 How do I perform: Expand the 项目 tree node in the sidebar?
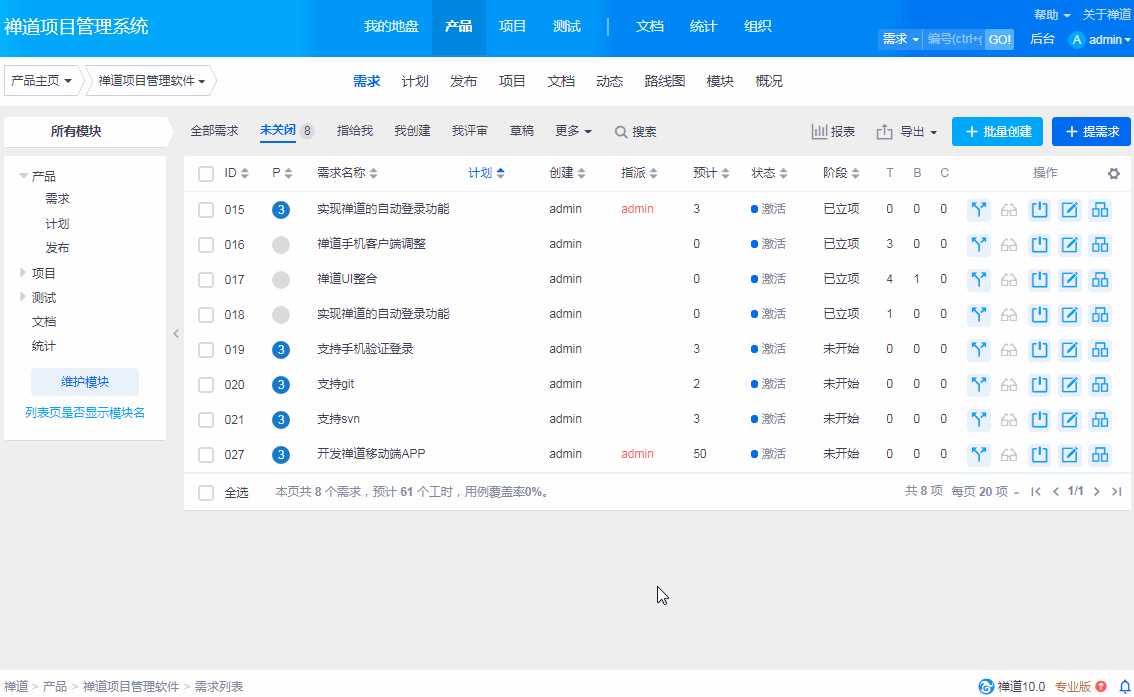coord(24,273)
